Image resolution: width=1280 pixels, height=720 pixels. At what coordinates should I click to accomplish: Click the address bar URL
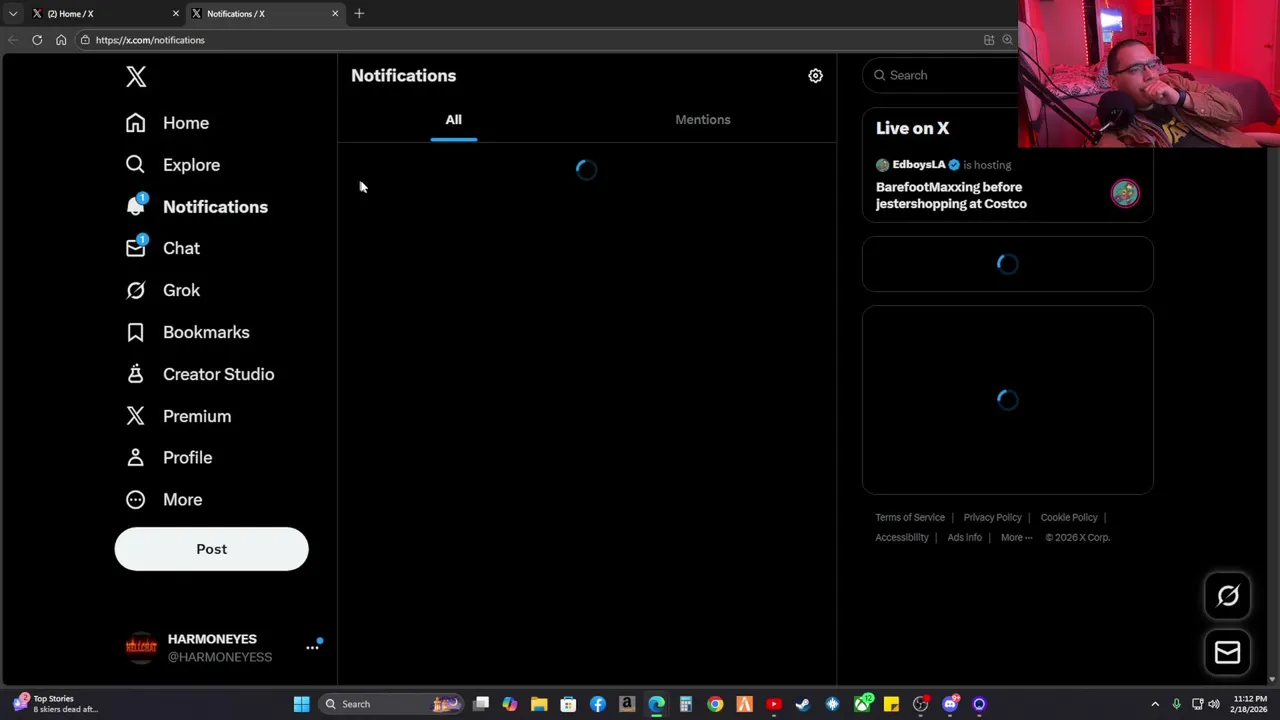[x=150, y=40]
